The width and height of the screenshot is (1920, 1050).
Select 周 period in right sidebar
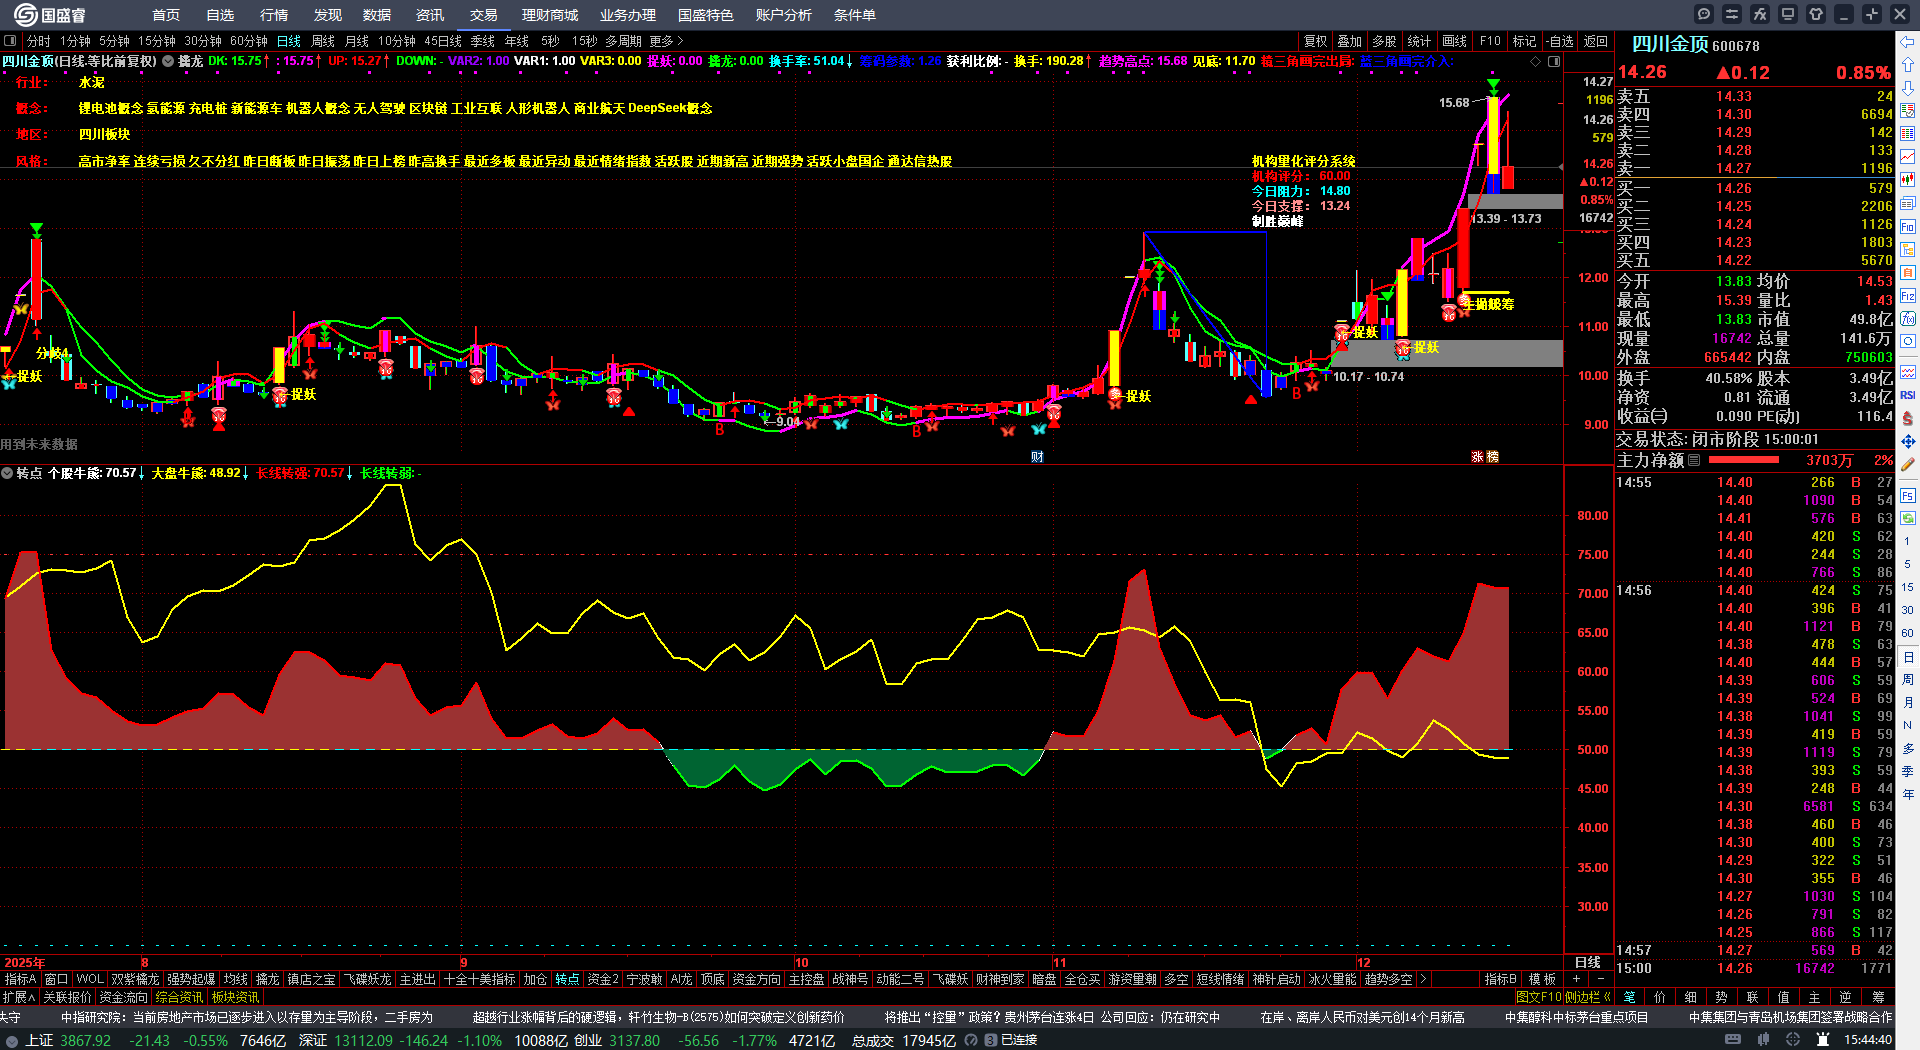[x=1908, y=680]
